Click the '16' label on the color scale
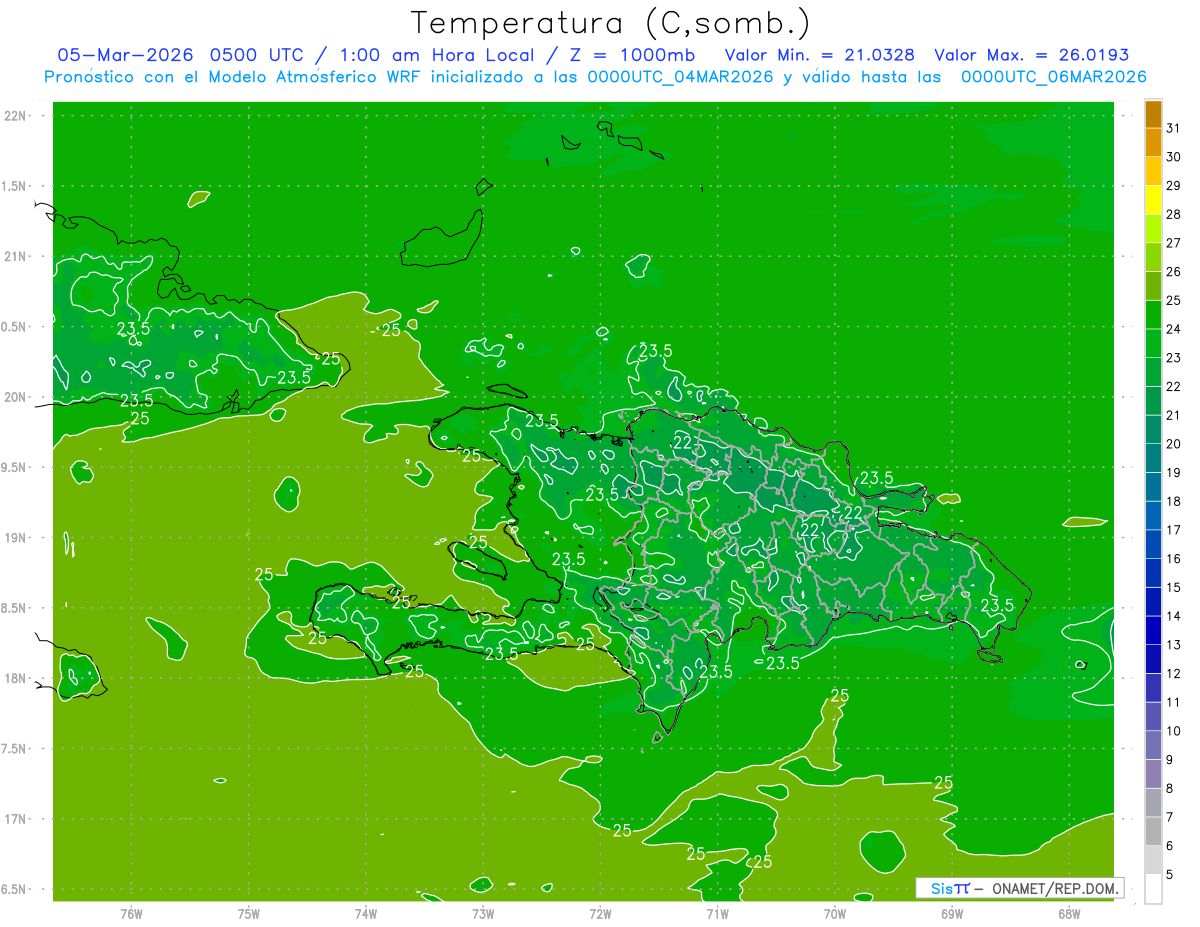 [1173, 559]
